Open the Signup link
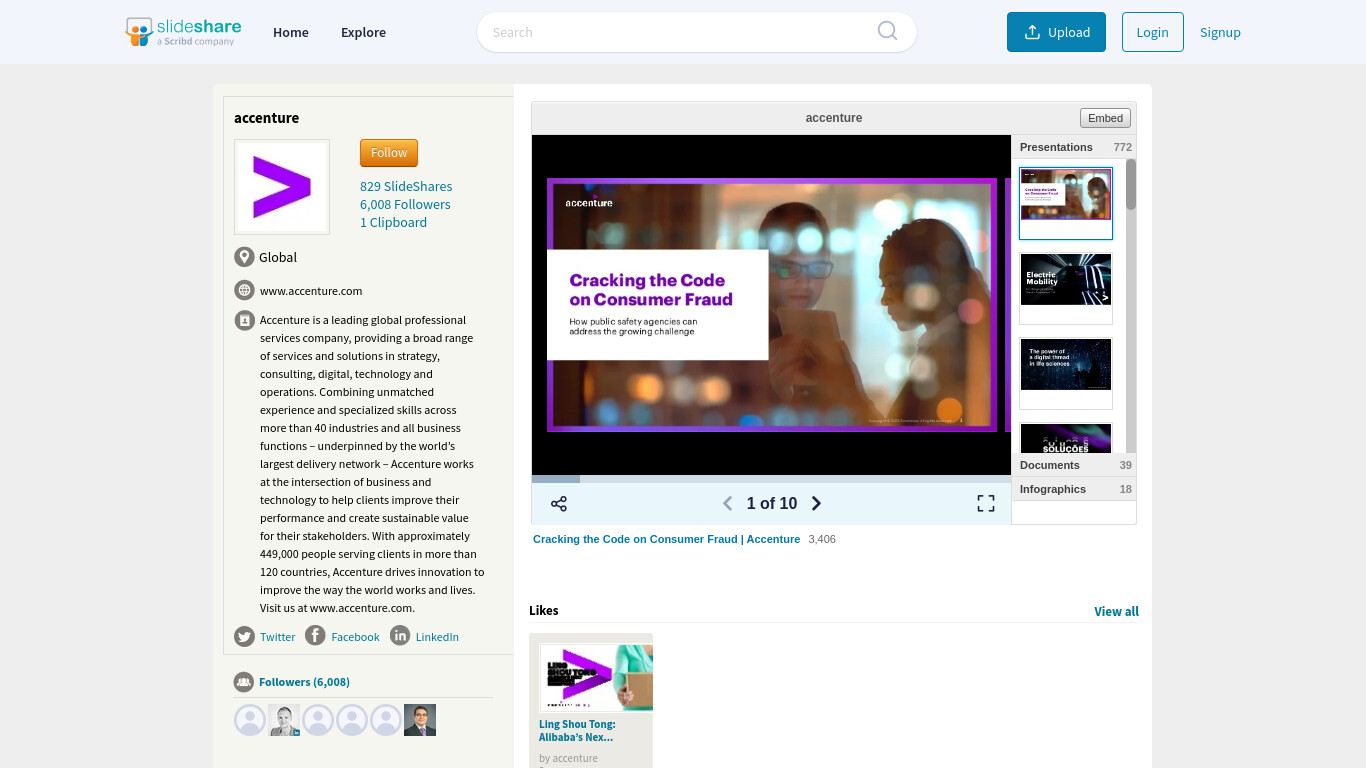The image size is (1366, 768). point(1220,32)
